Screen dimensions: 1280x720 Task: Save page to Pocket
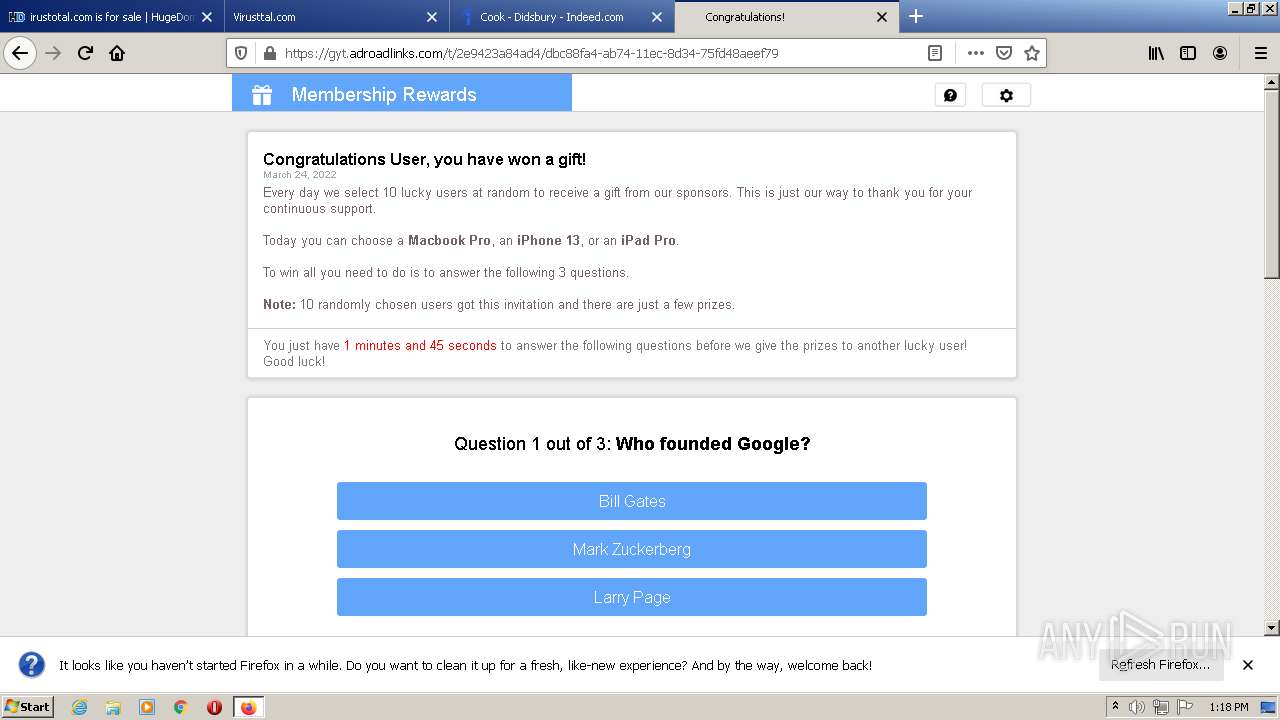pos(1004,53)
